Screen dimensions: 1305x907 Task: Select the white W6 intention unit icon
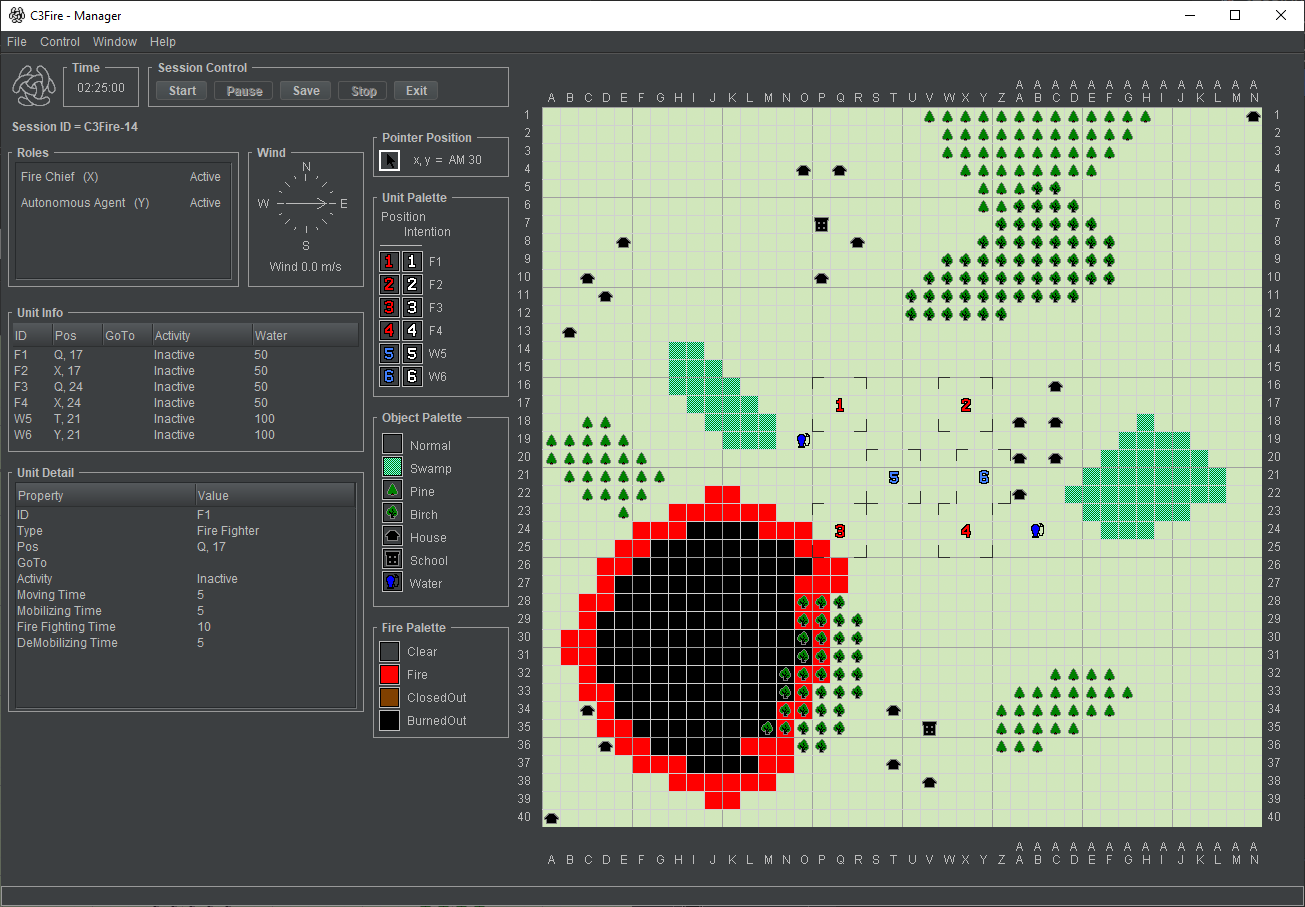pyautogui.click(x=412, y=376)
